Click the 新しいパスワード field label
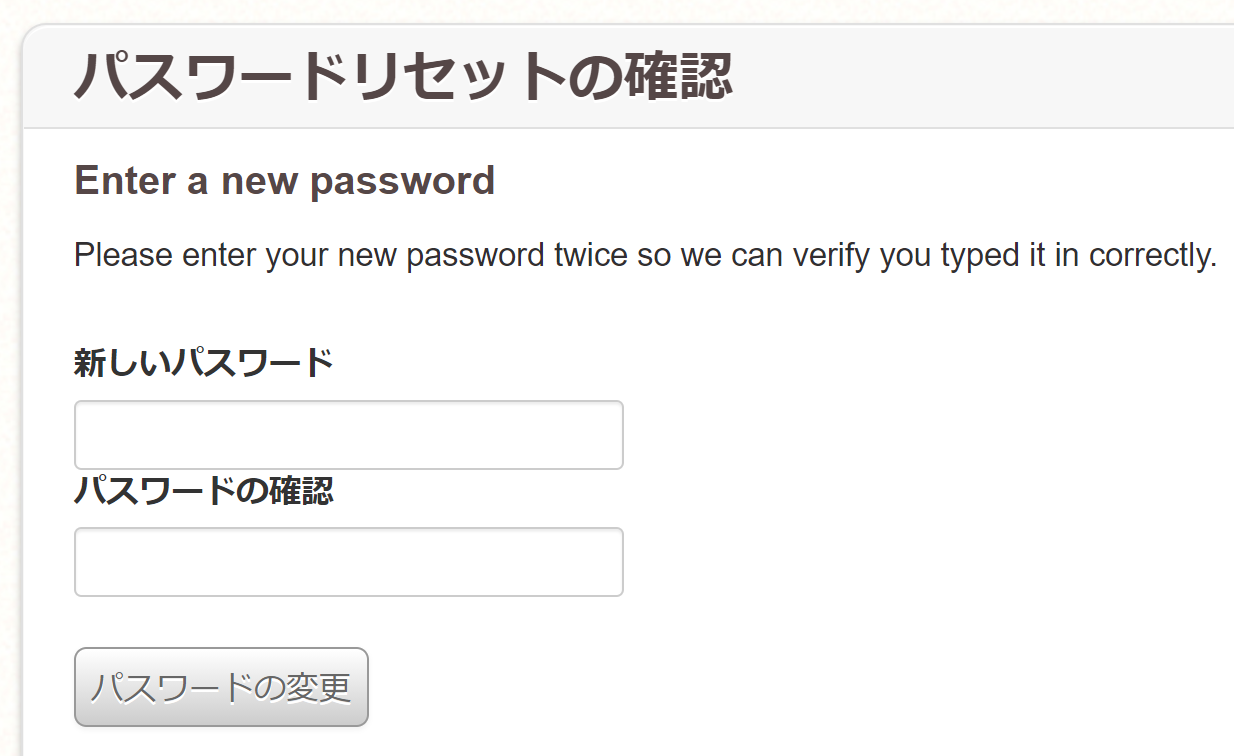 click(203, 363)
